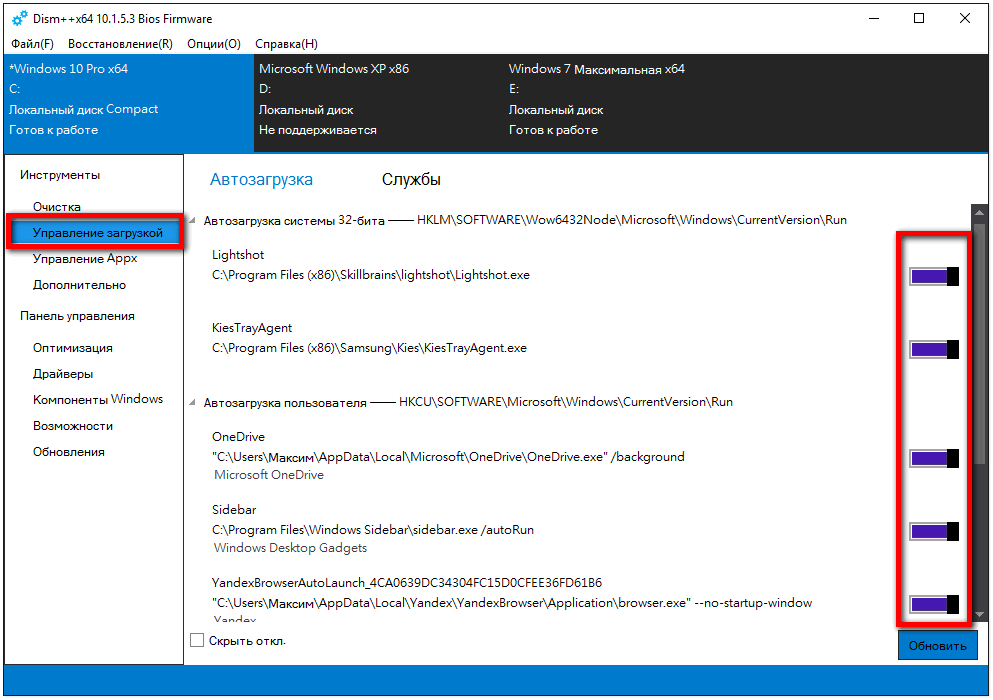Check the 'Скрыть откл.' checkbox
The width and height of the screenshot is (993, 700).
pyautogui.click(x=197, y=640)
